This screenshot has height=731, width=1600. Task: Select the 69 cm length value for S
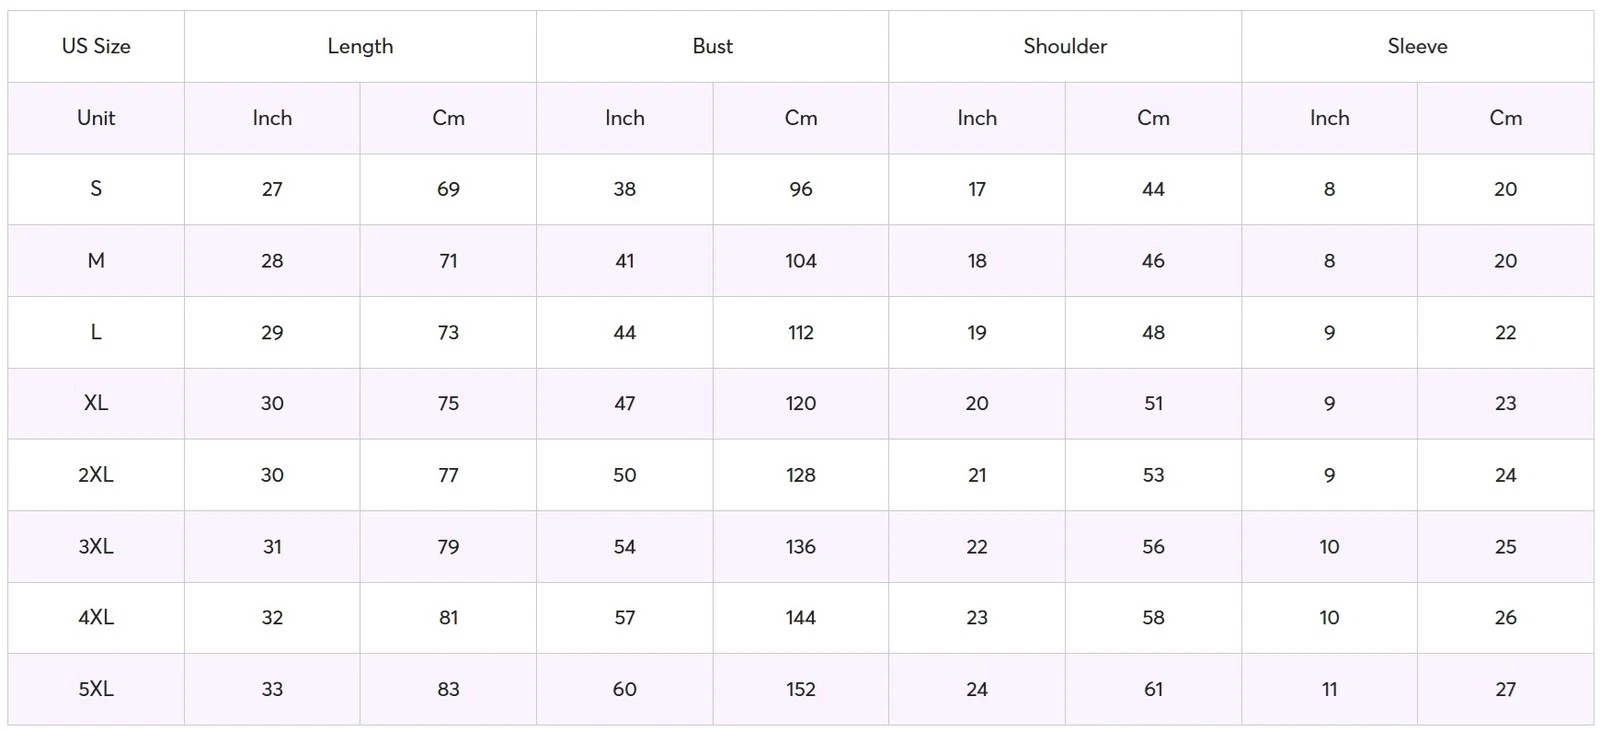click(448, 189)
